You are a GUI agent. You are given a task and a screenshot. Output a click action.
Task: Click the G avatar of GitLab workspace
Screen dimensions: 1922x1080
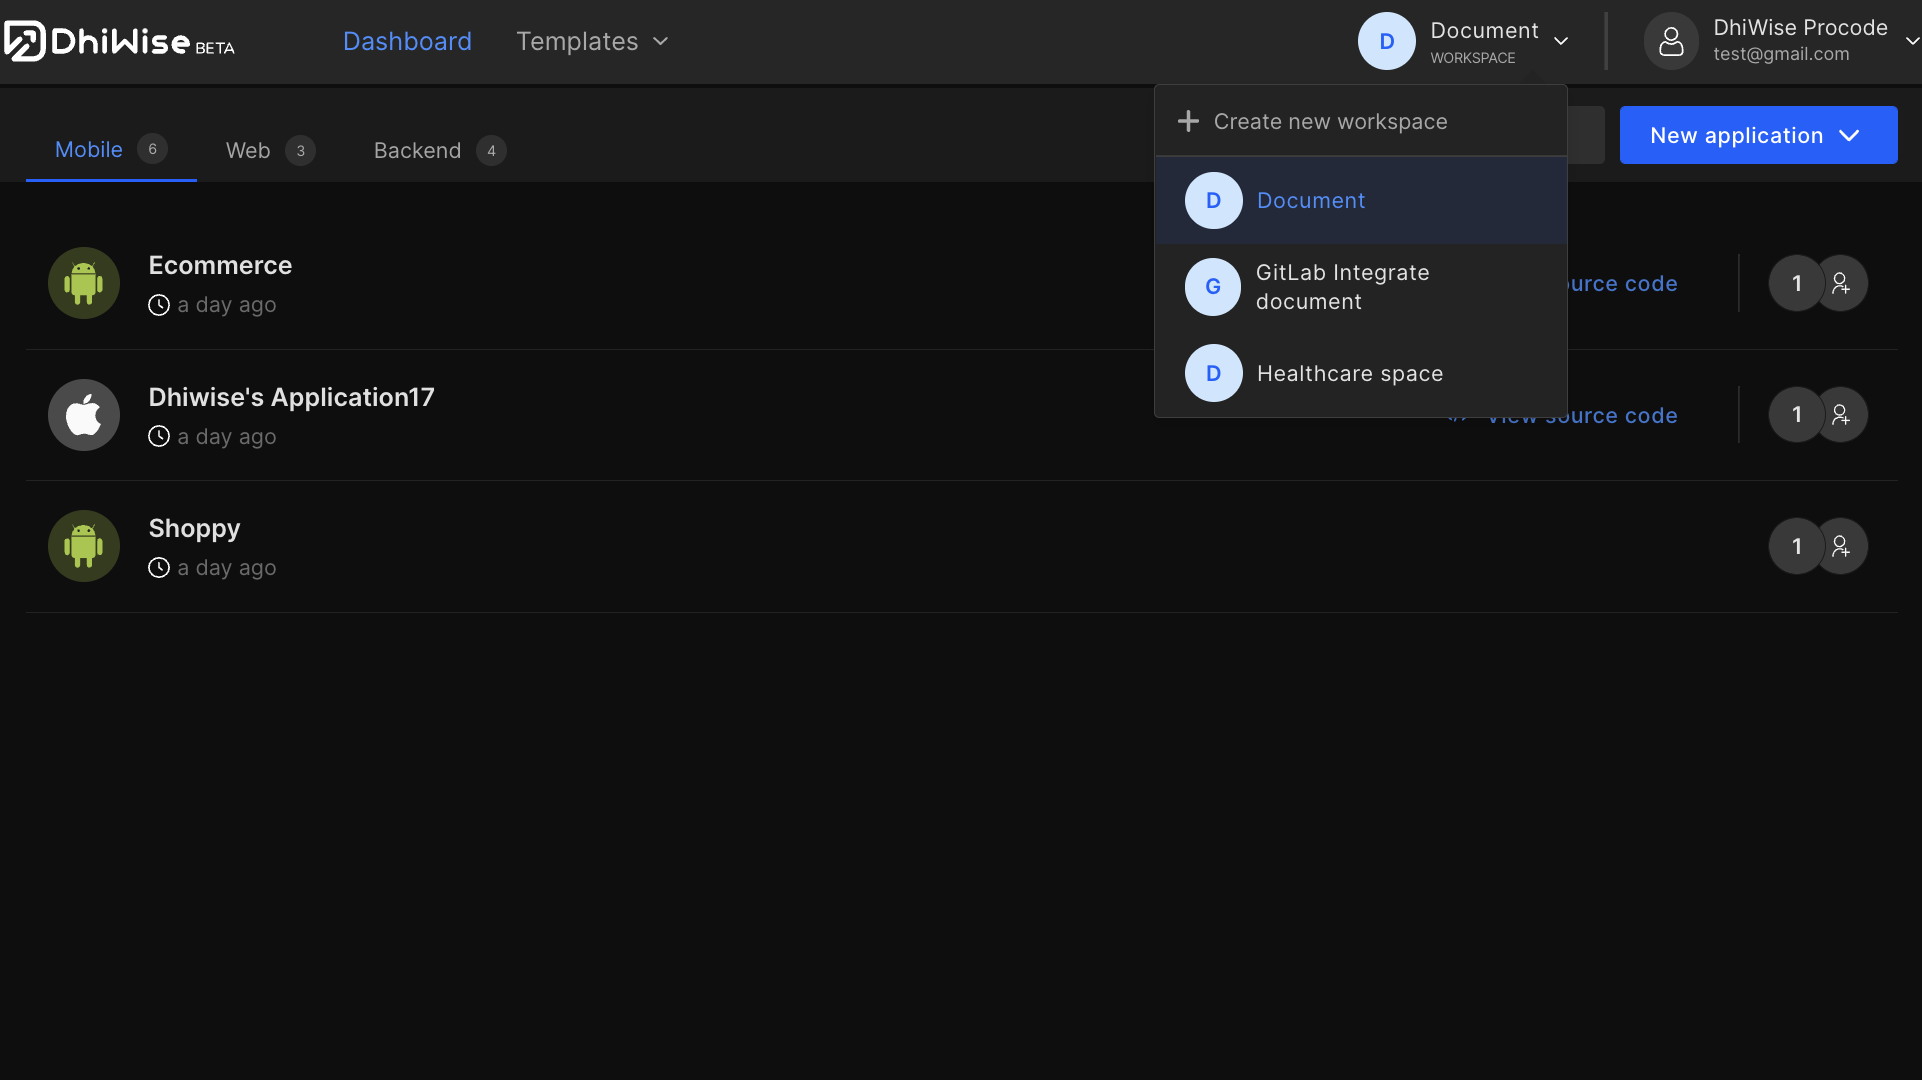(1213, 287)
